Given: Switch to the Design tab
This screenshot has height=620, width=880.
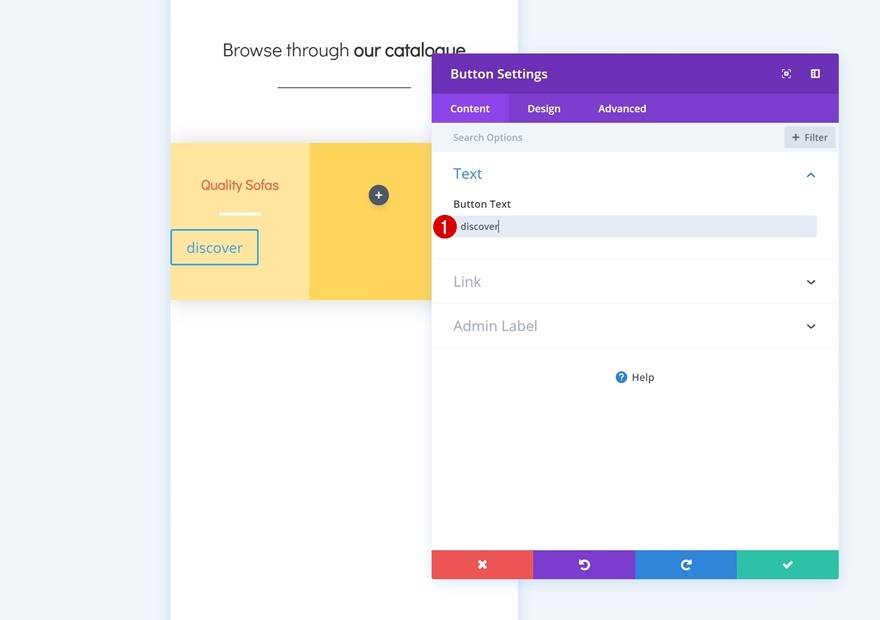Looking at the screenshot, I should tap(544, 108).
